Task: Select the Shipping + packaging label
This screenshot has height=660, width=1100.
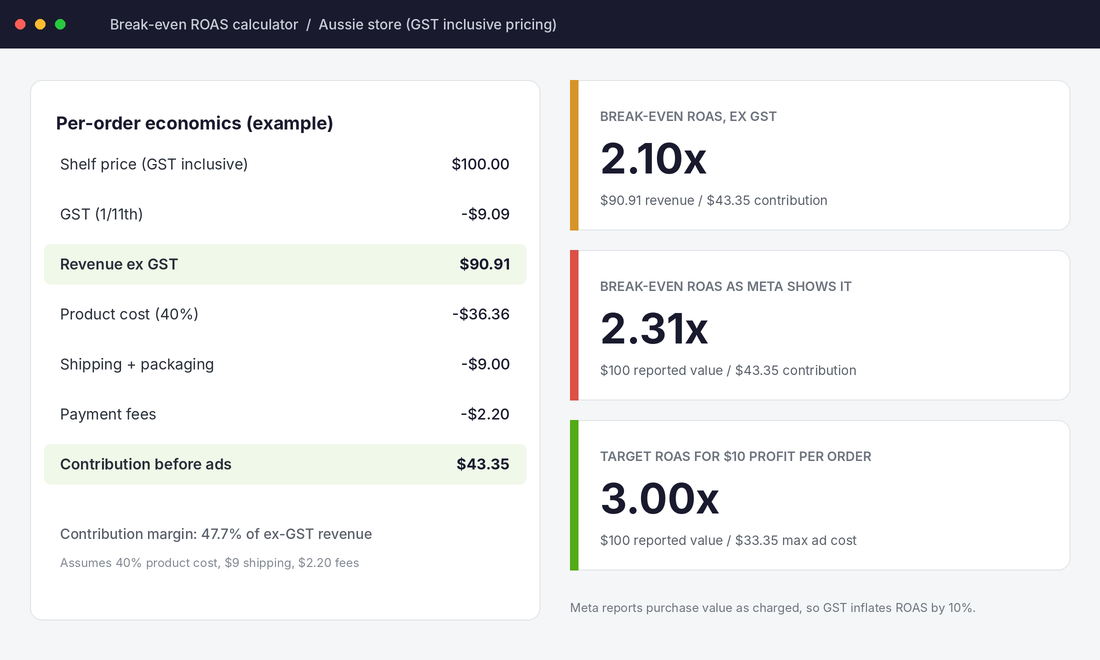Action: click(137, 364)
